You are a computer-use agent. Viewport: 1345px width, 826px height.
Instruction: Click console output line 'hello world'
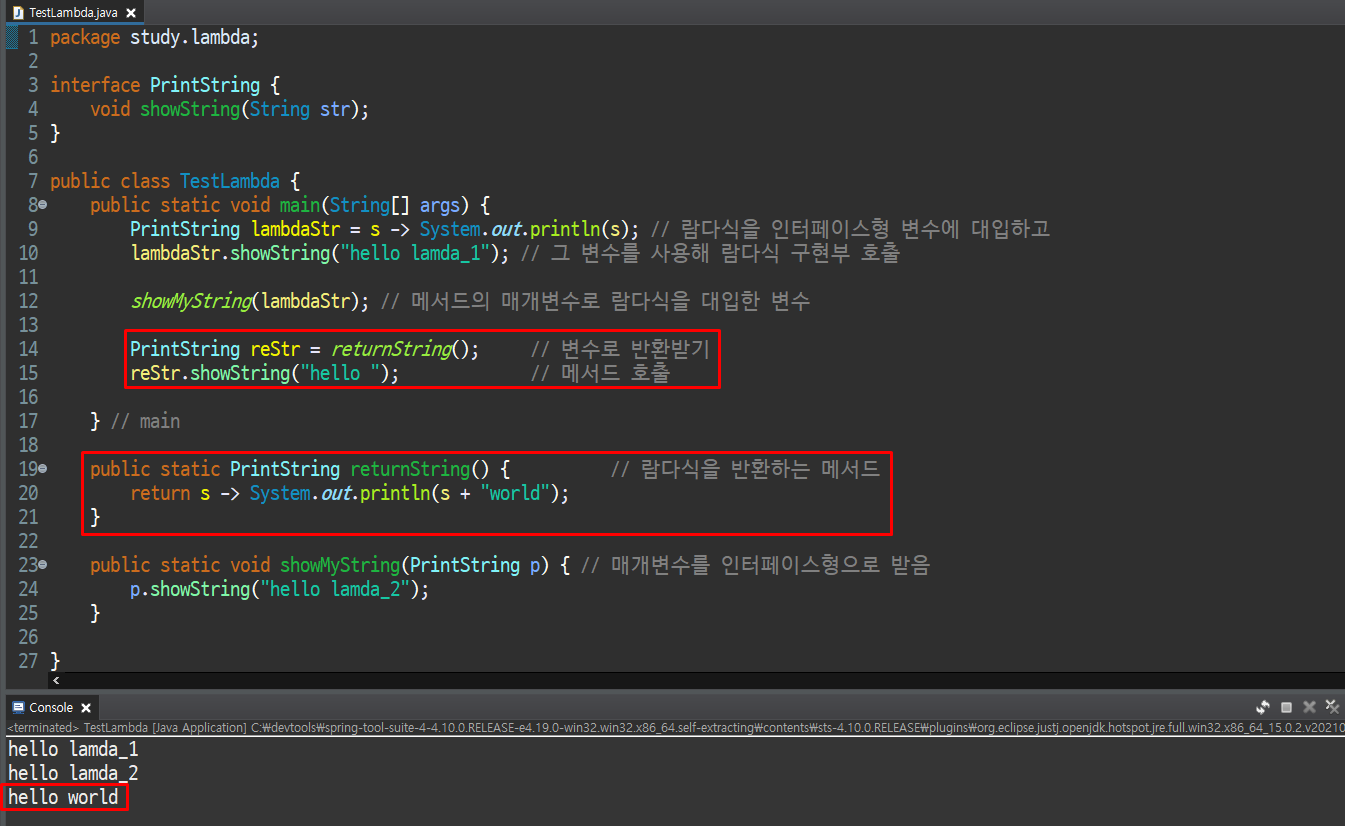point(63,797)
